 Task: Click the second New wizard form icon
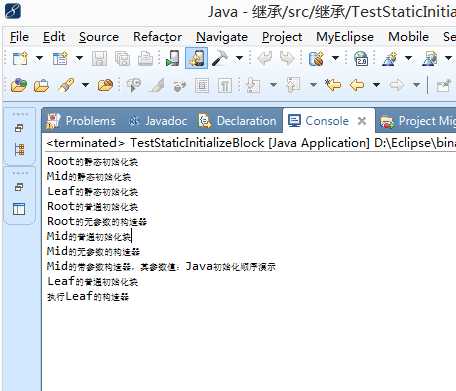coord(60,59)
